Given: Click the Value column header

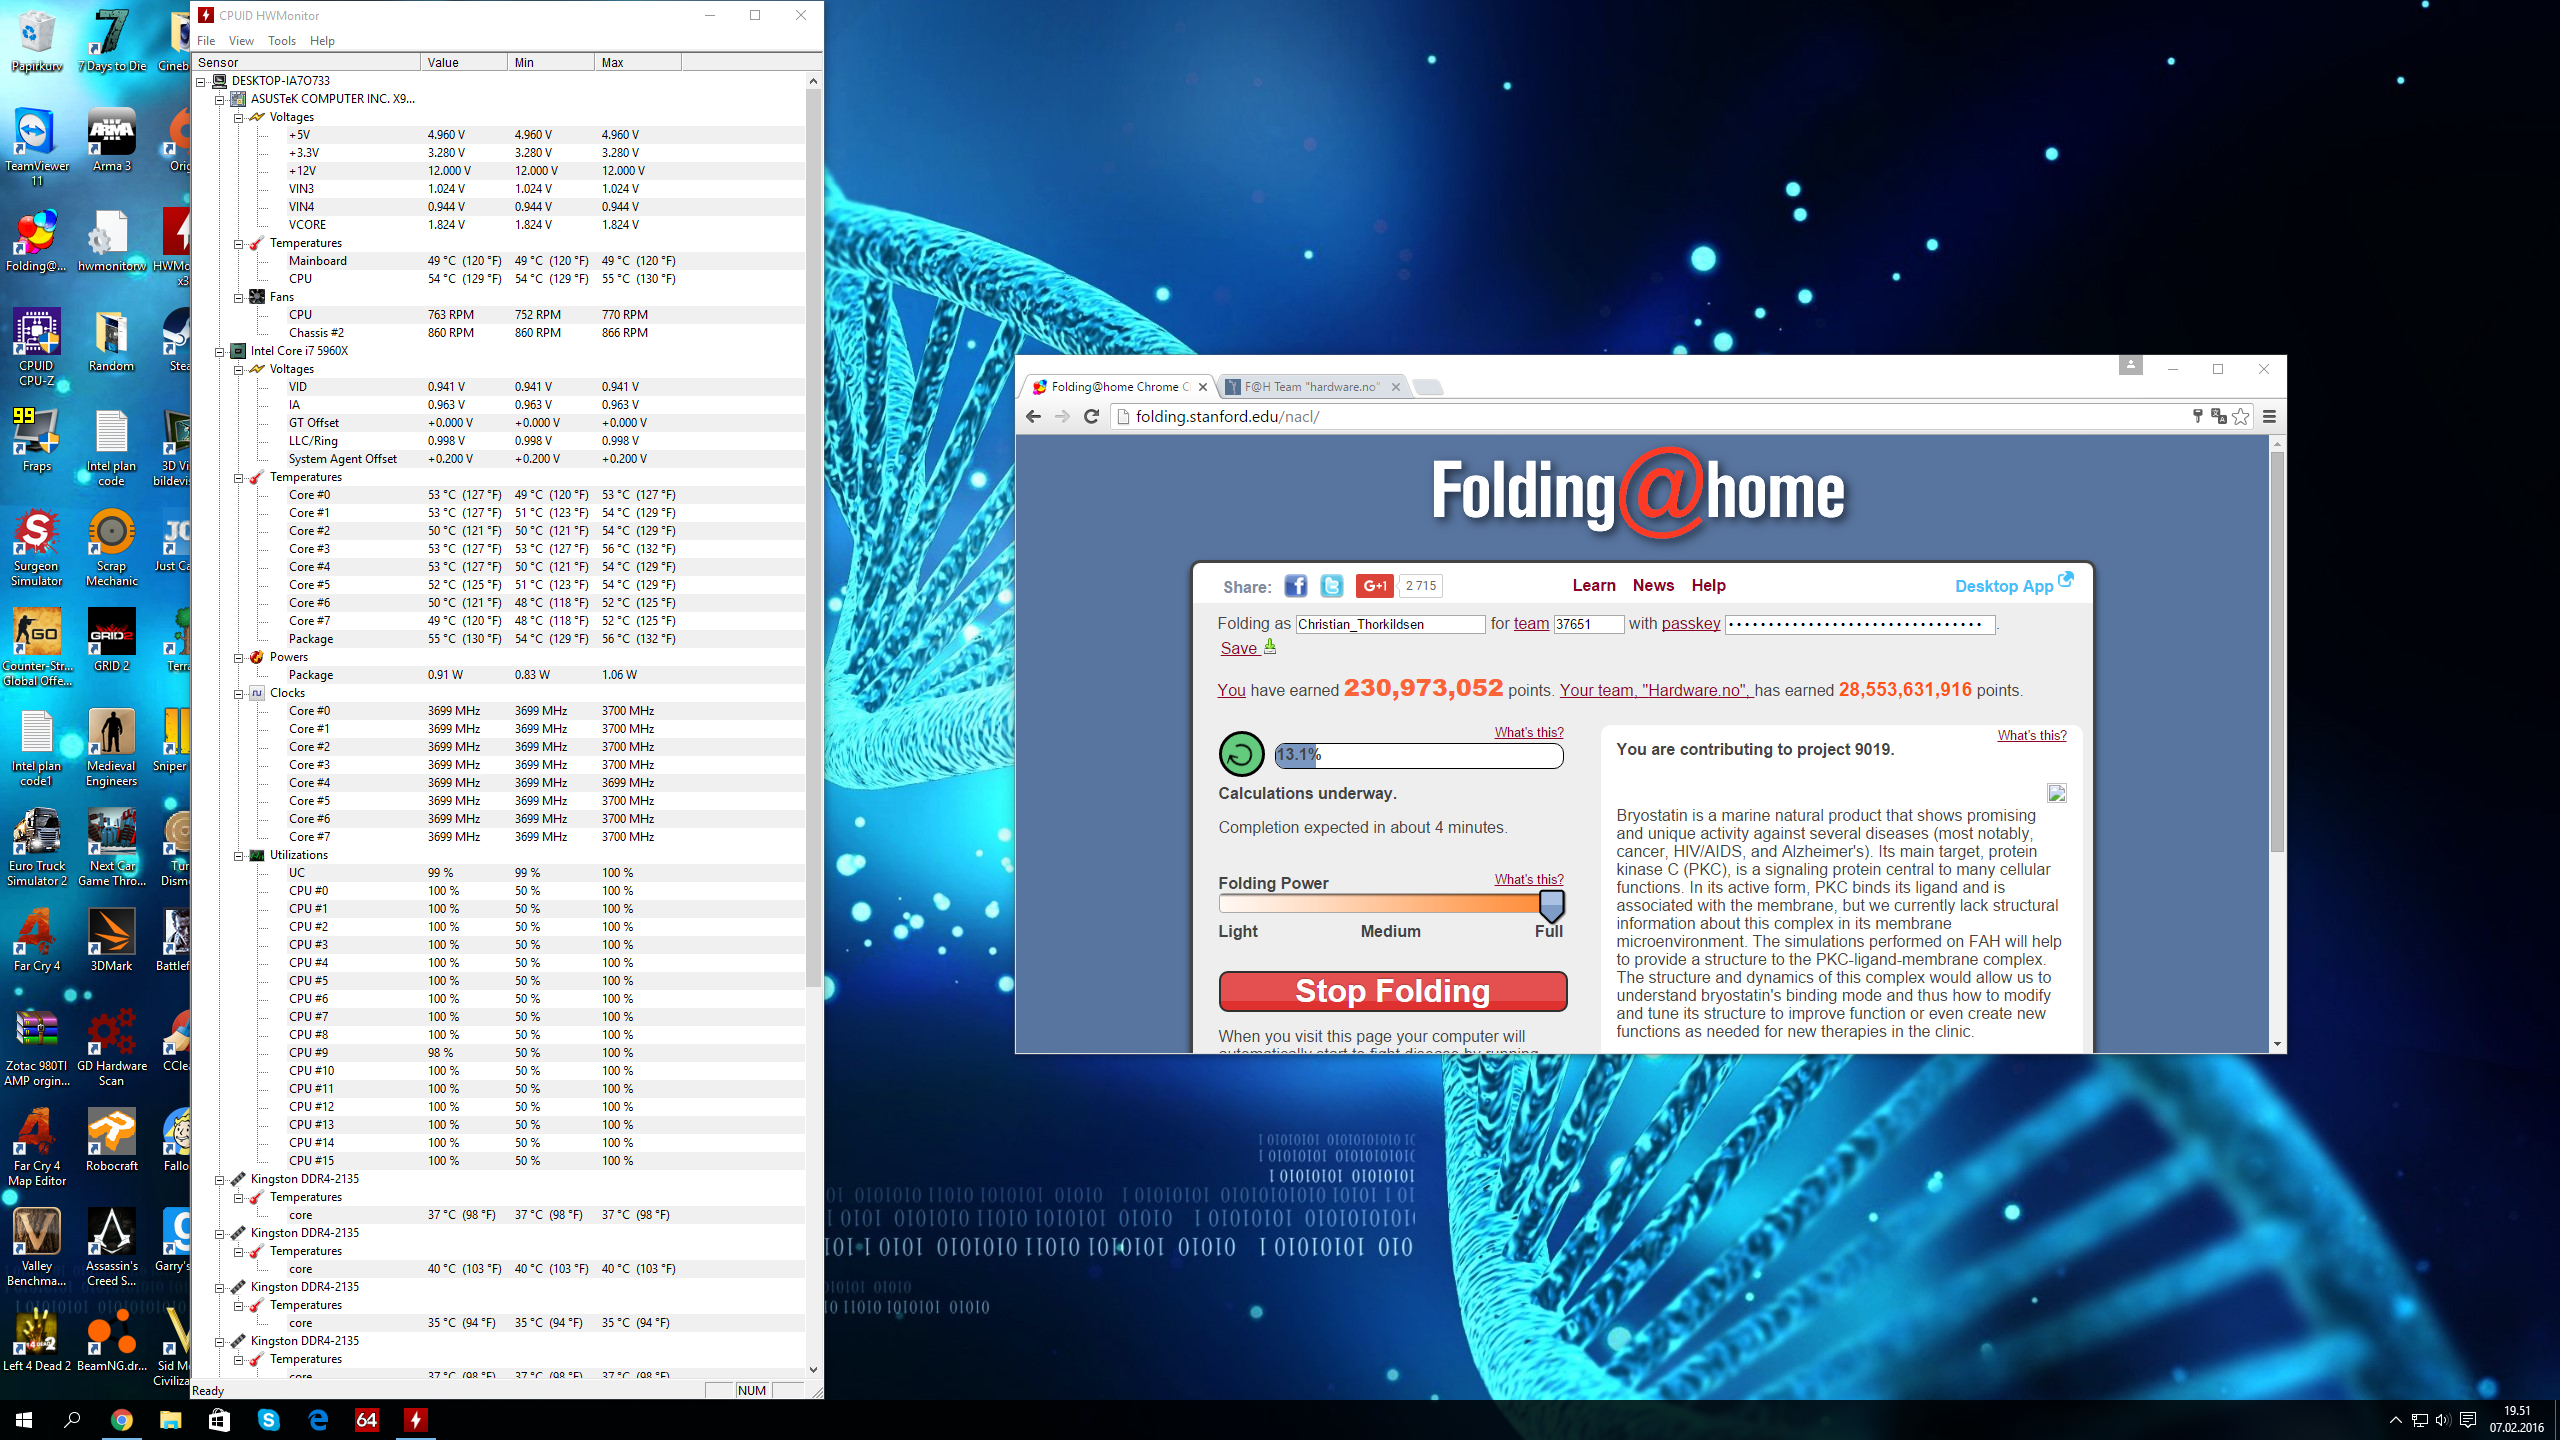Looking at the screenshot, I should (x=463, y=62).
